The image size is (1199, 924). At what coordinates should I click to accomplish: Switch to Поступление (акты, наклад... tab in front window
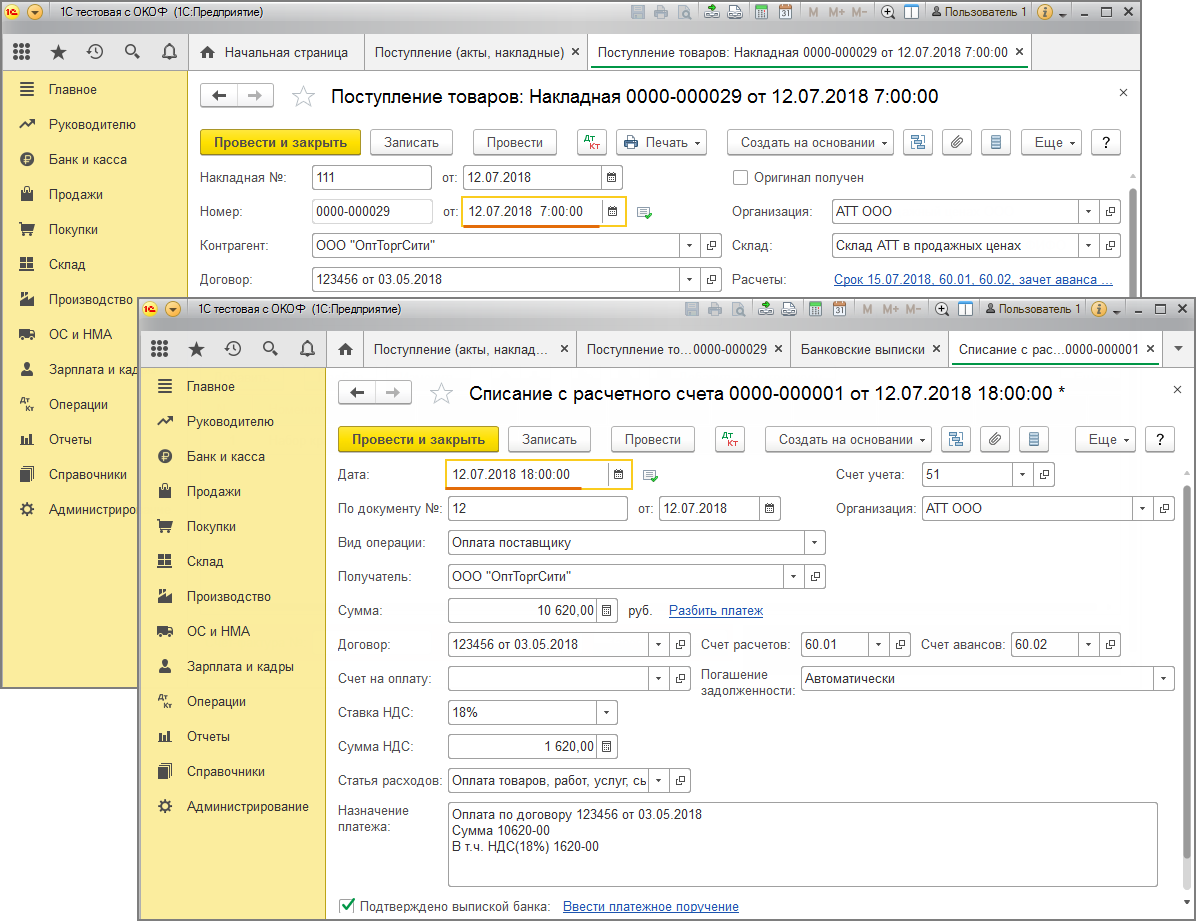click(x=460, y=349)
